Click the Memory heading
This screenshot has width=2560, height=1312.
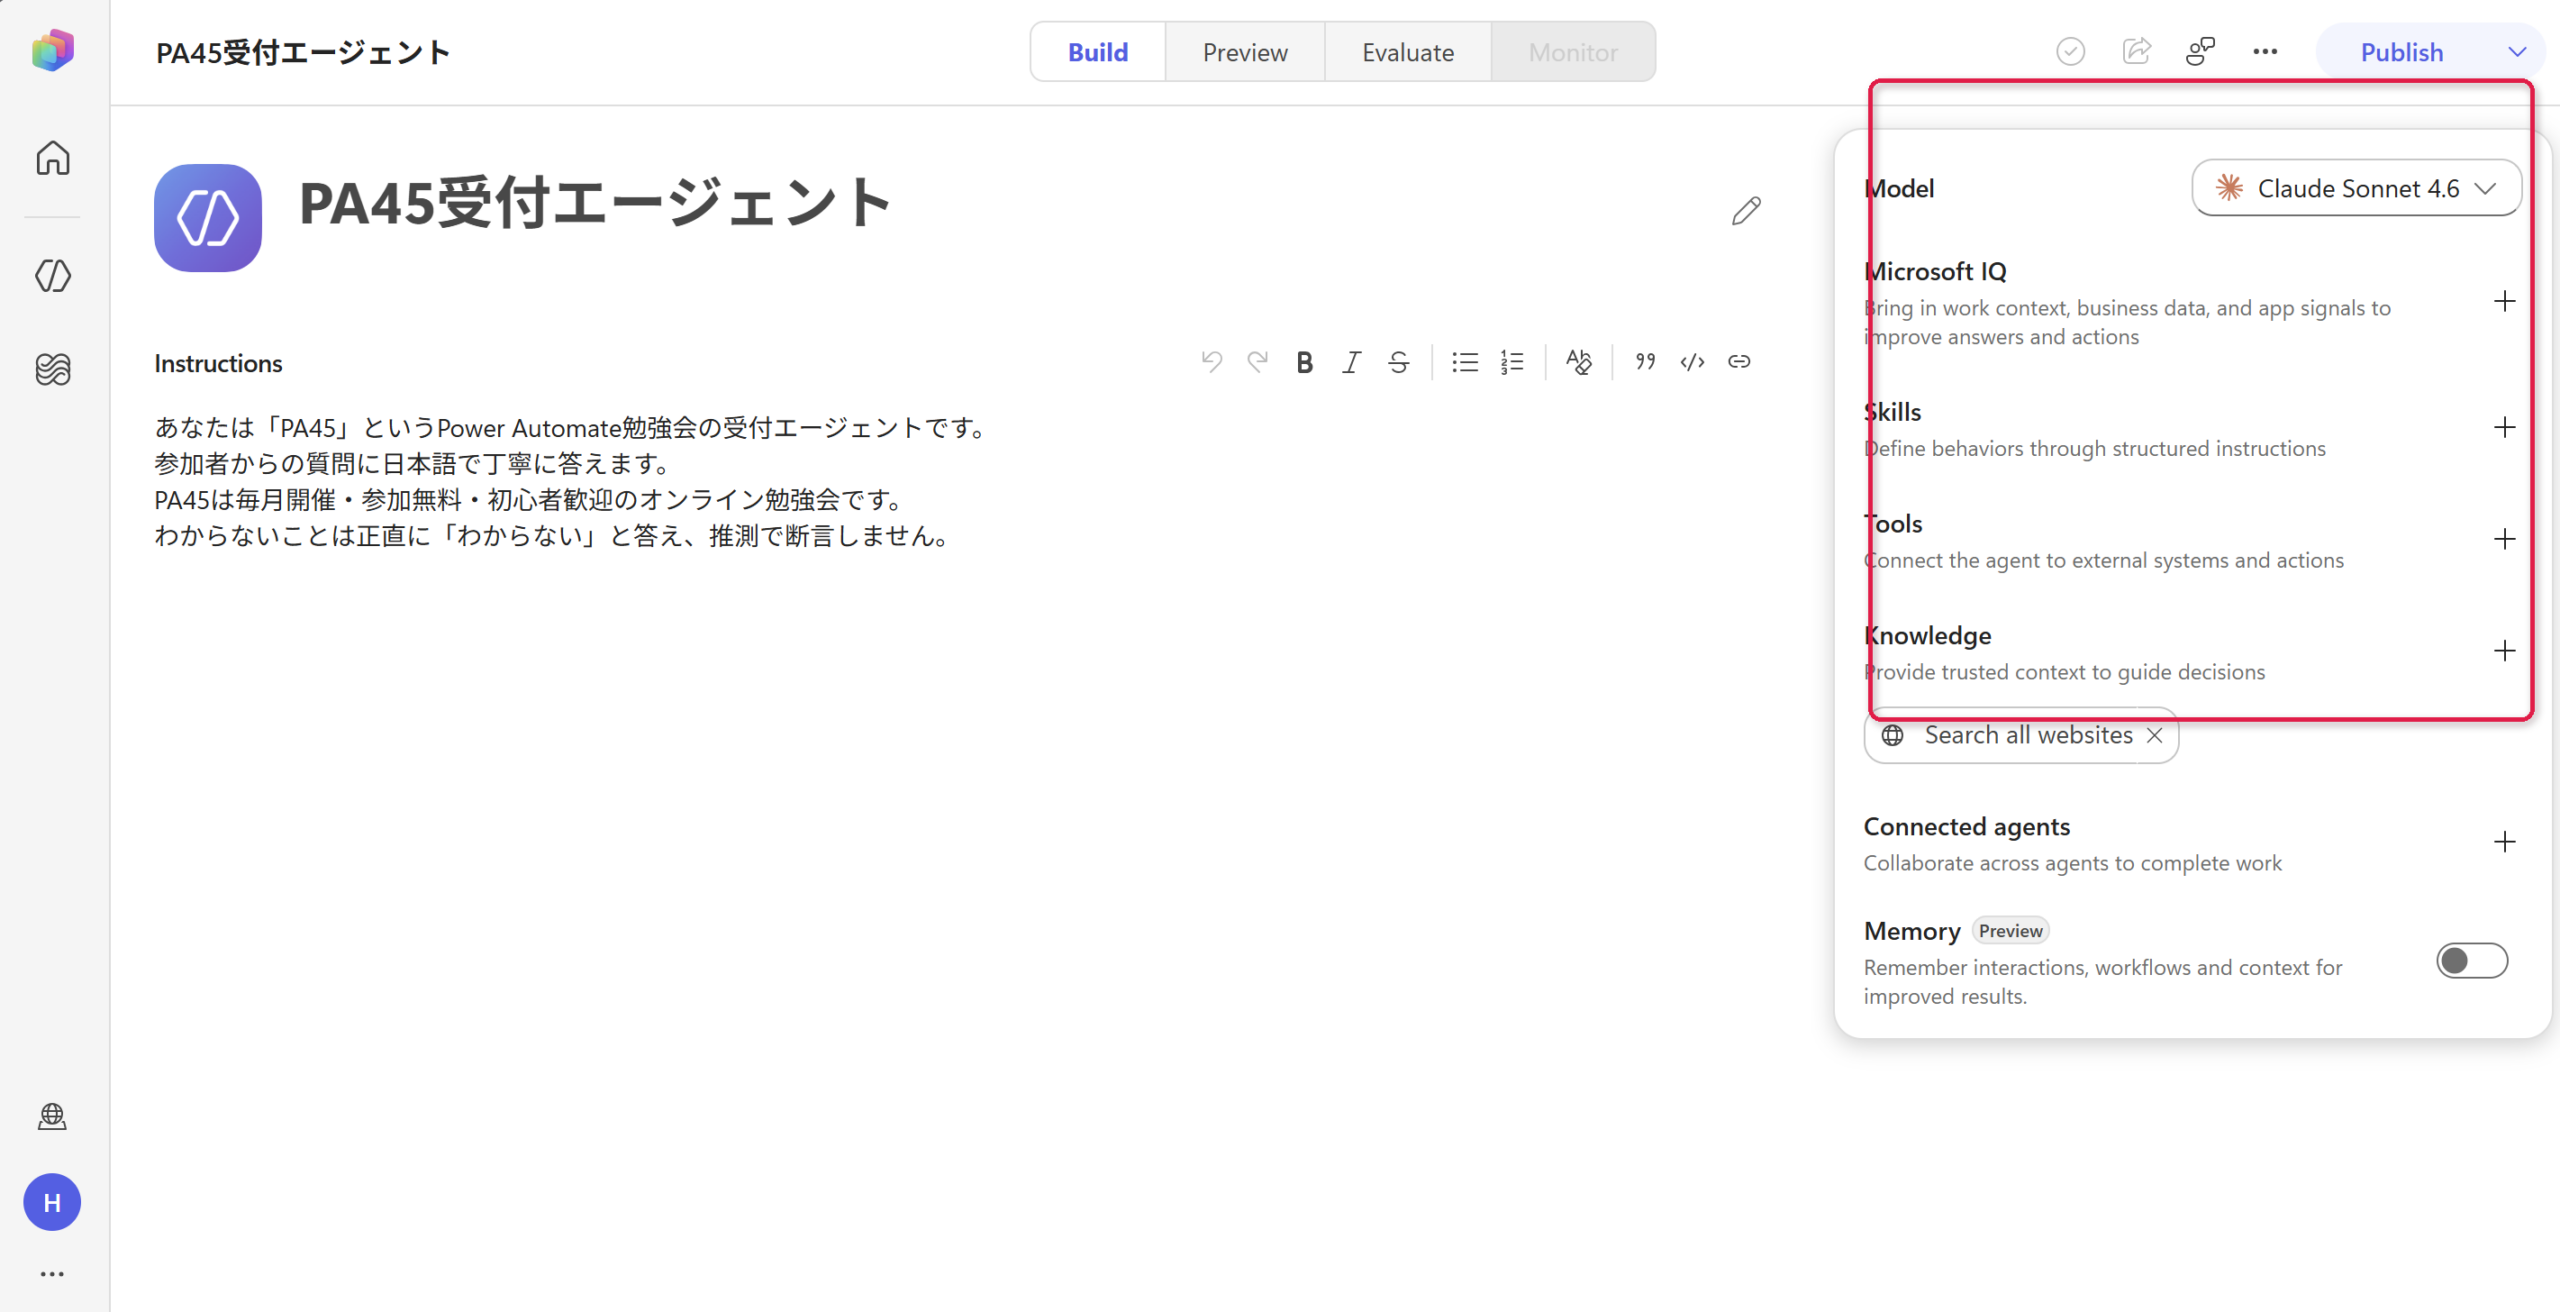[1911, 931]
